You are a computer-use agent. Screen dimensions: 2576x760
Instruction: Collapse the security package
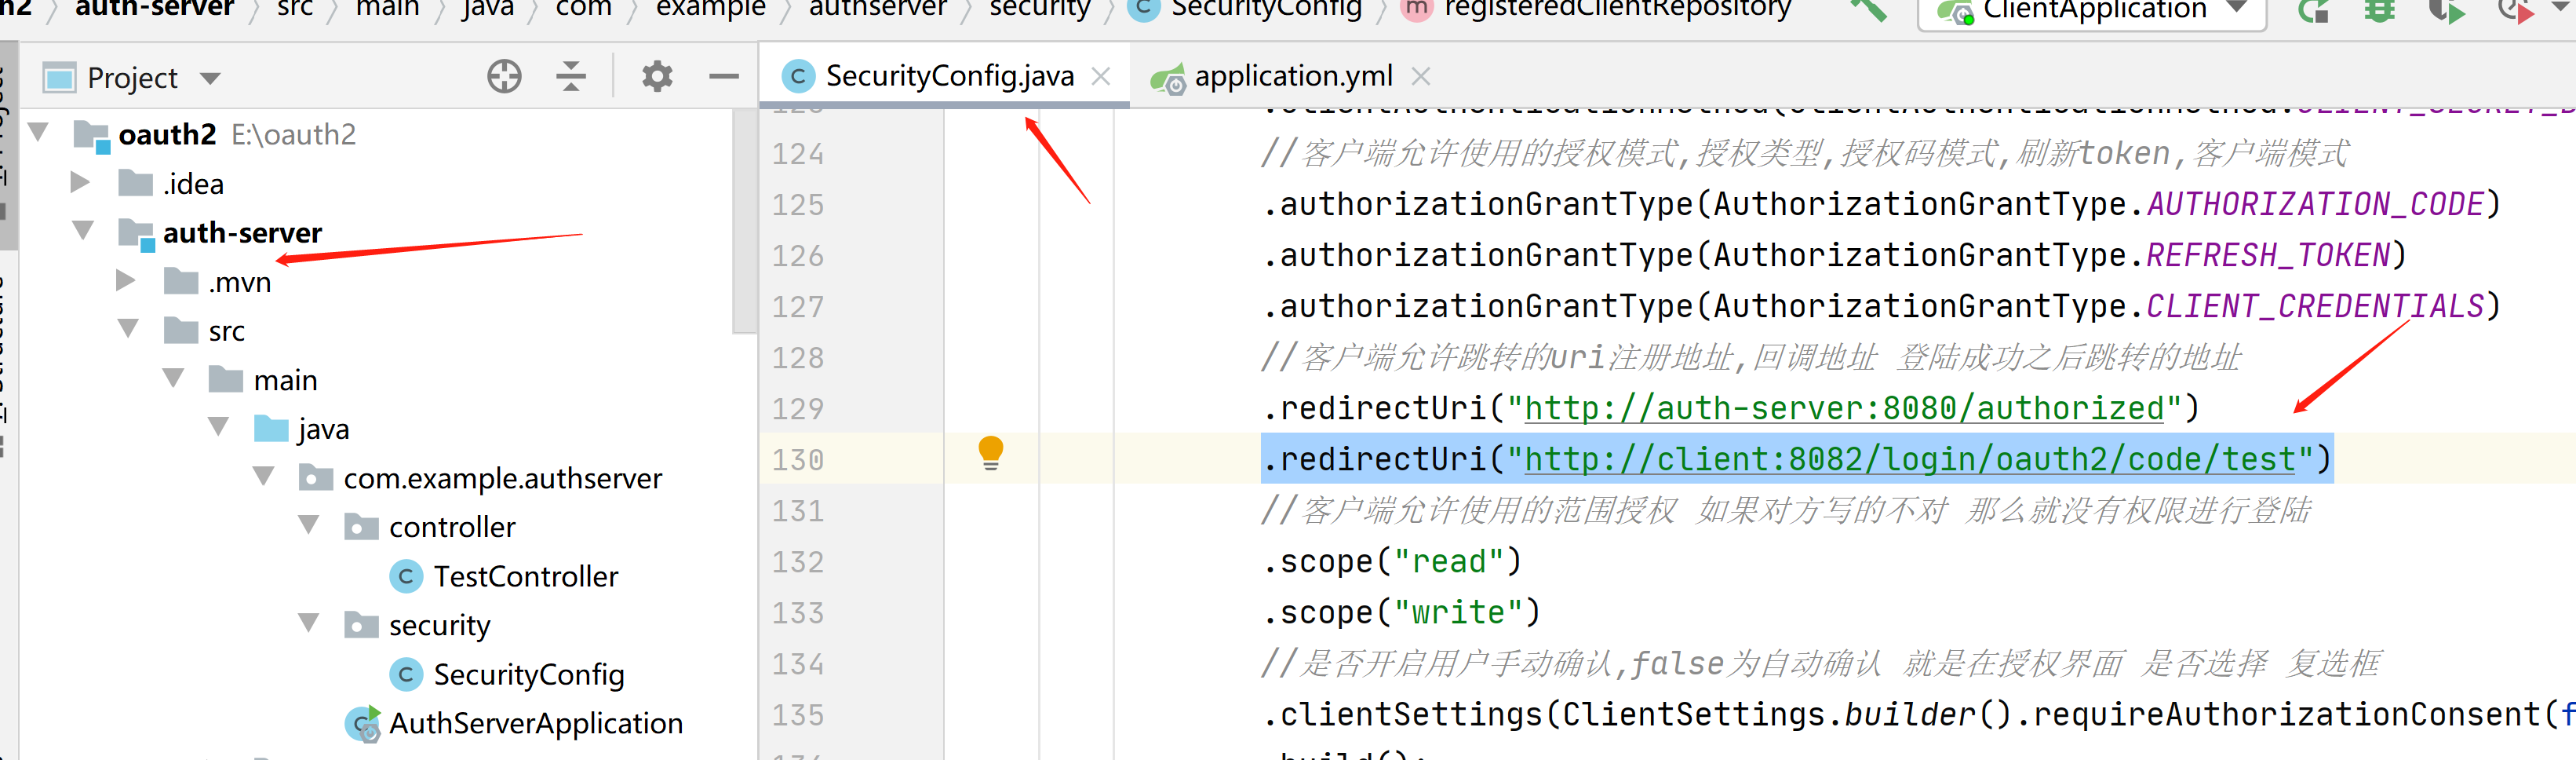tap(308, 623)
